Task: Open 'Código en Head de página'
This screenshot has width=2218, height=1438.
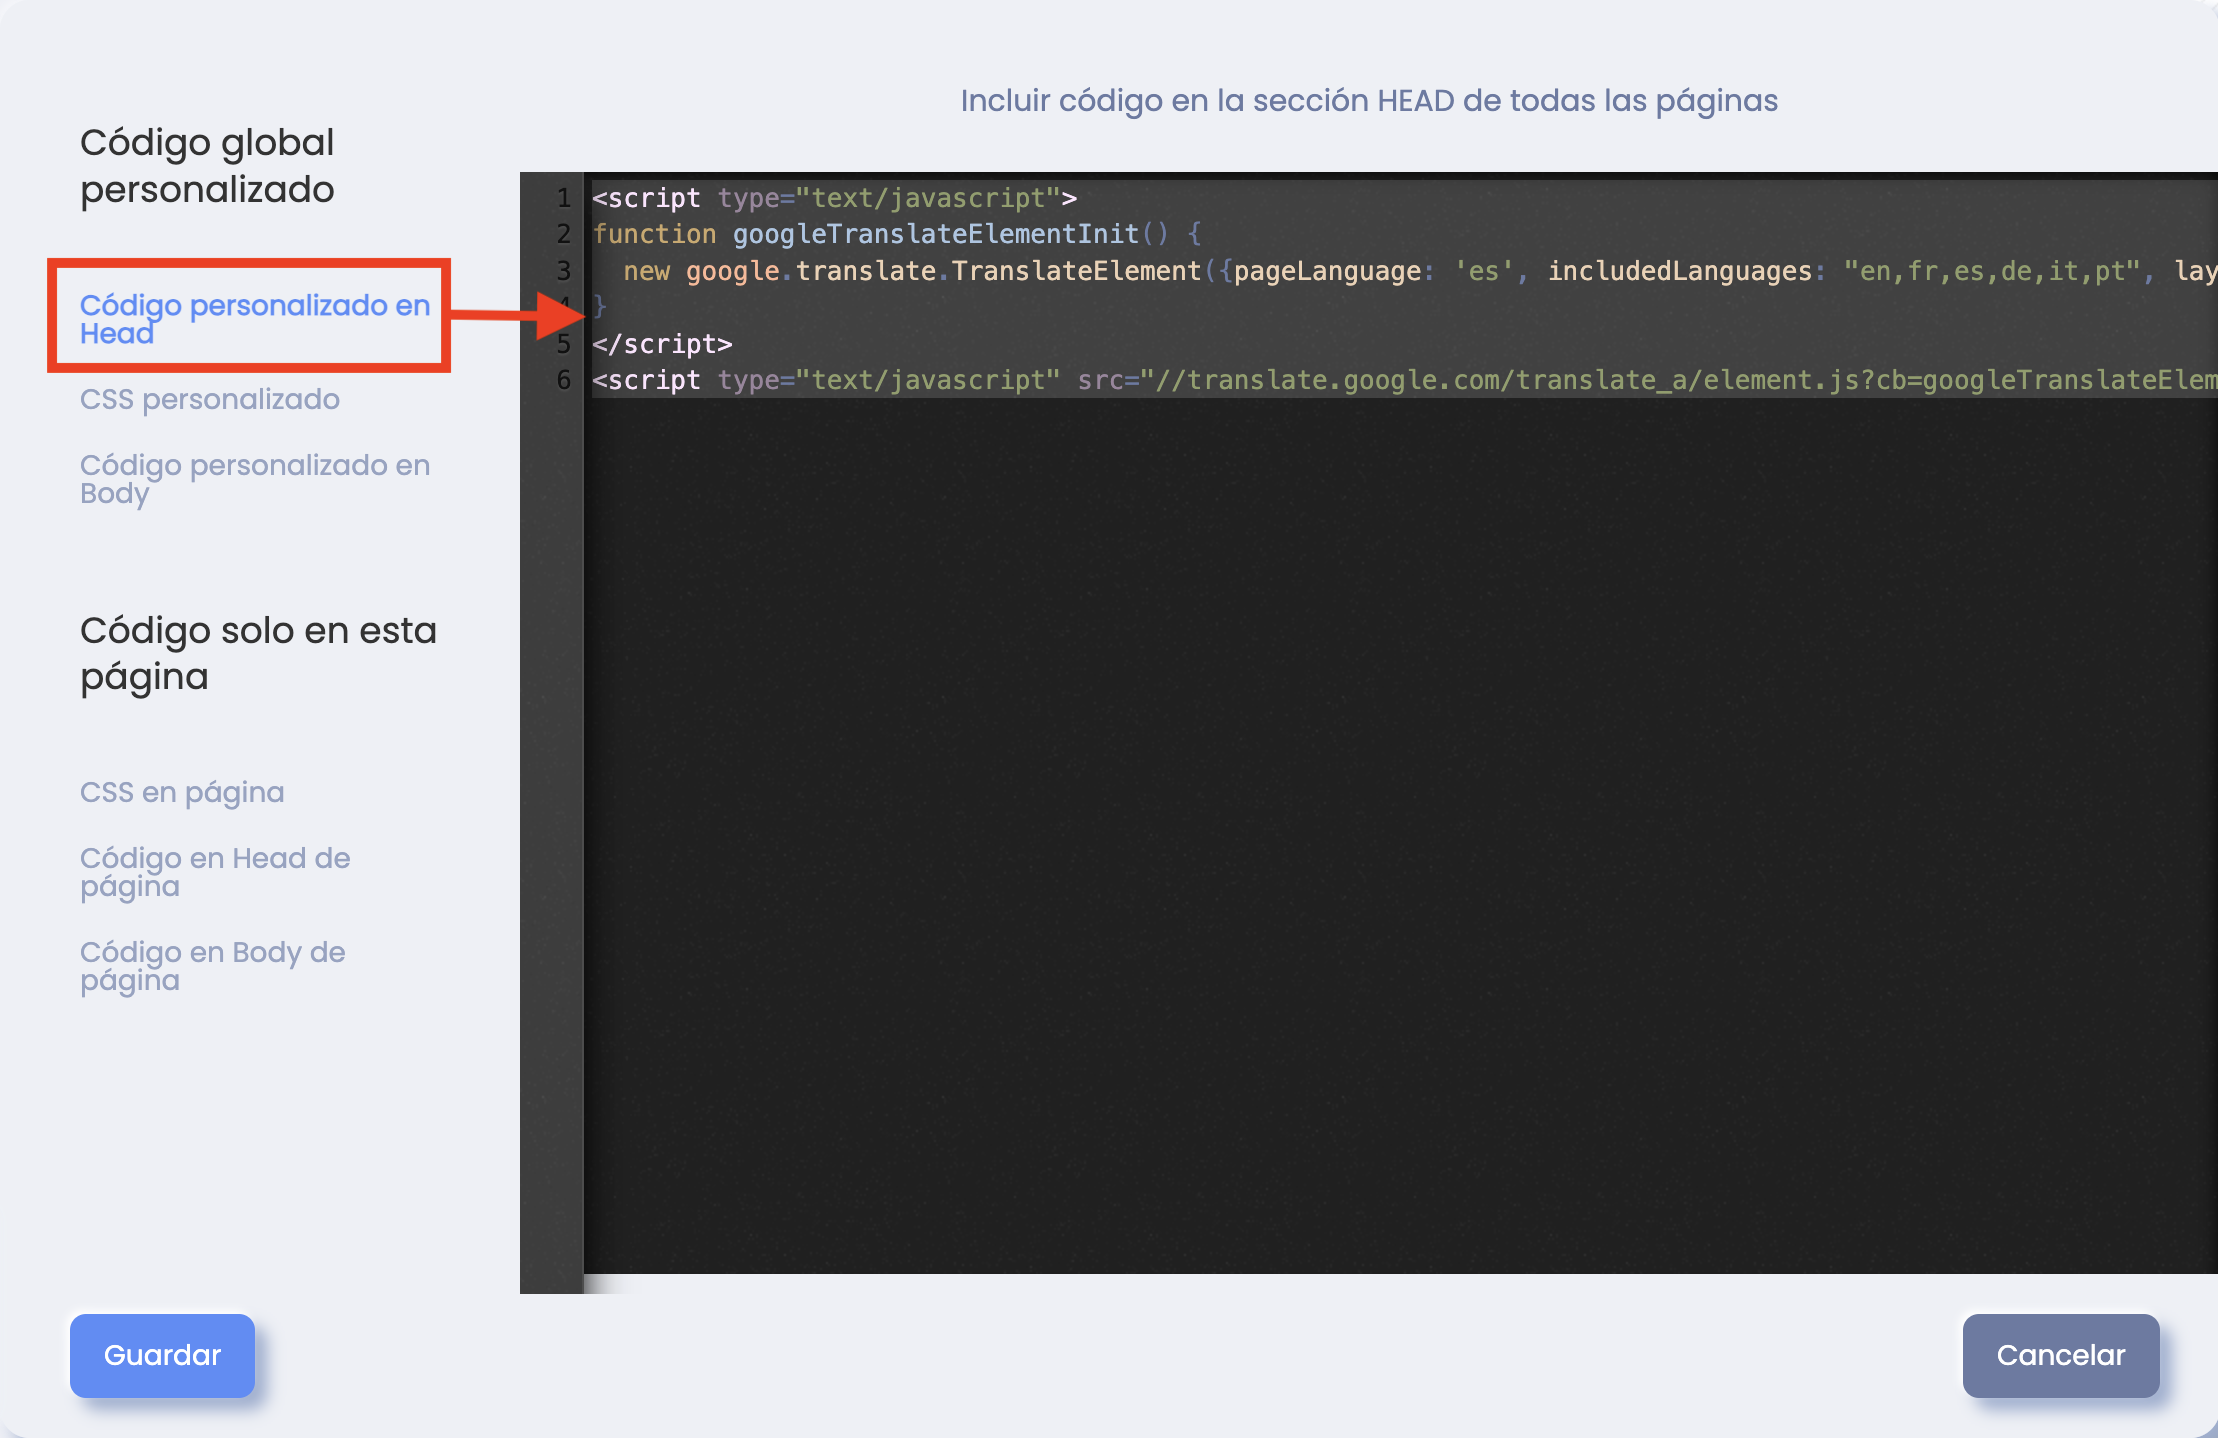Action: [x=215, y=871]
